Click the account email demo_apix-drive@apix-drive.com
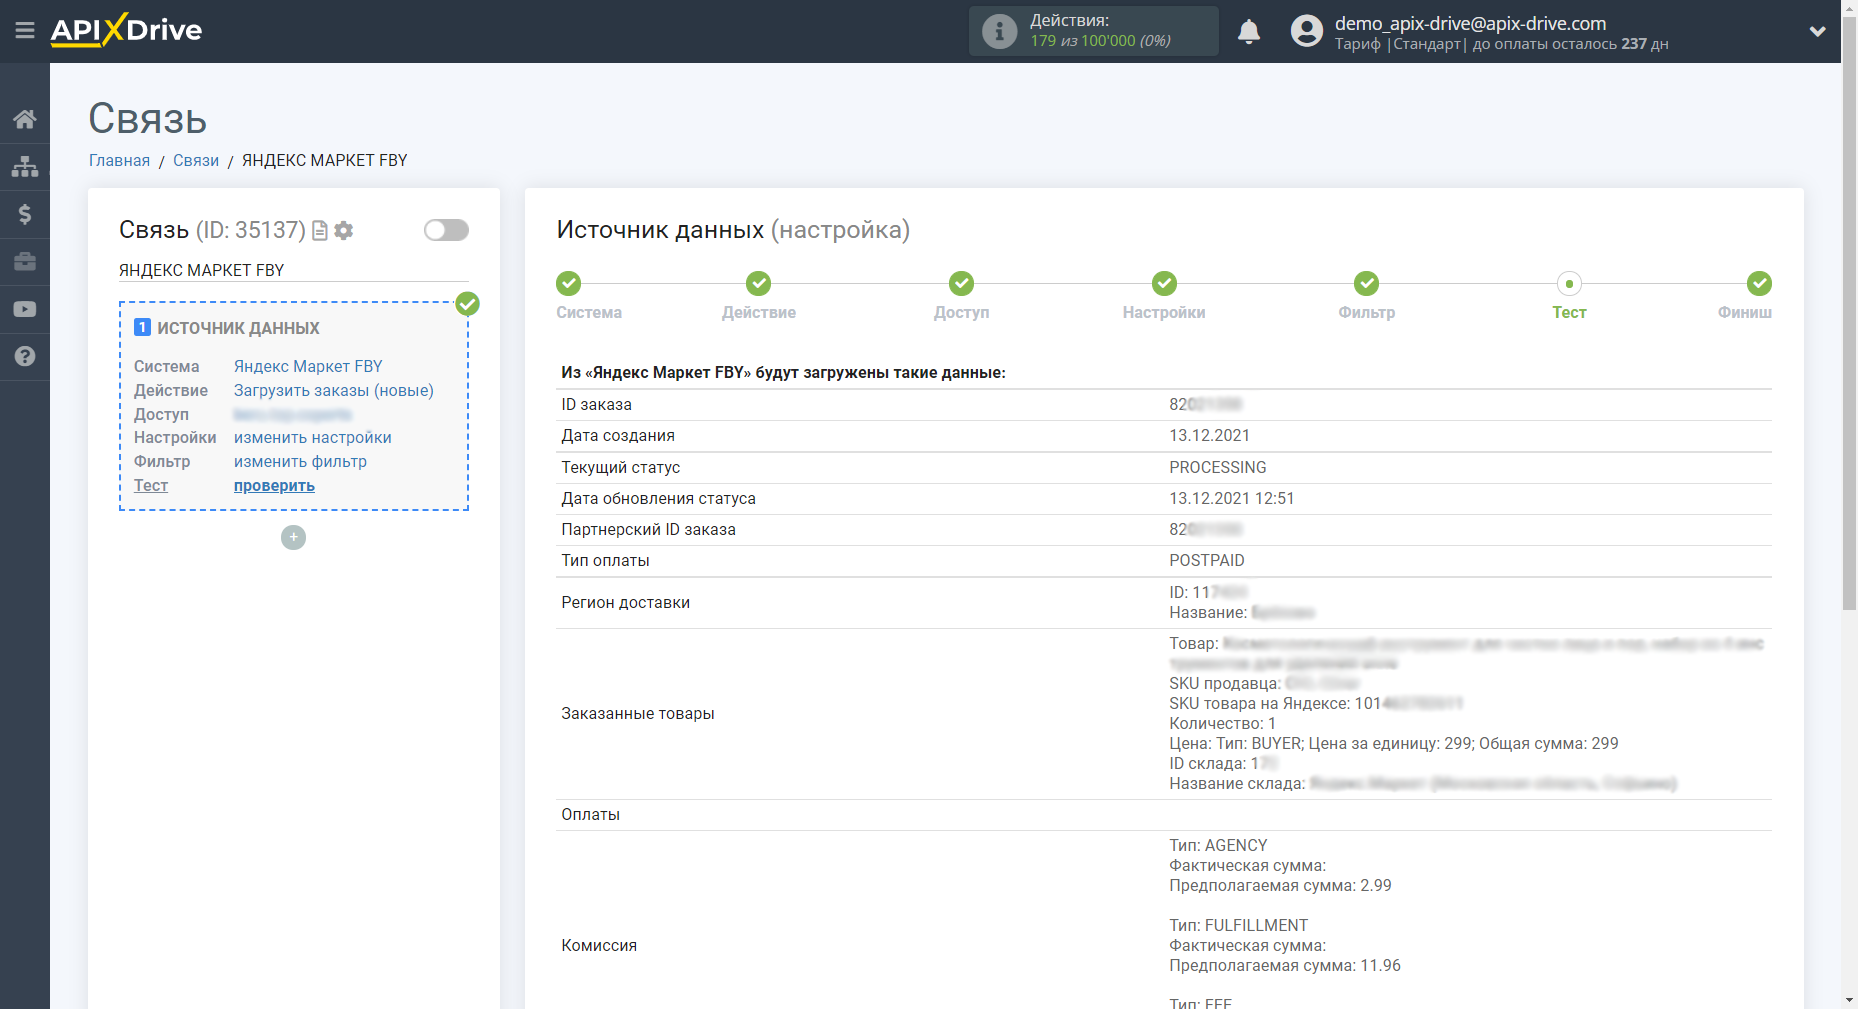1858x1009 pixels. pos(1470,23)
